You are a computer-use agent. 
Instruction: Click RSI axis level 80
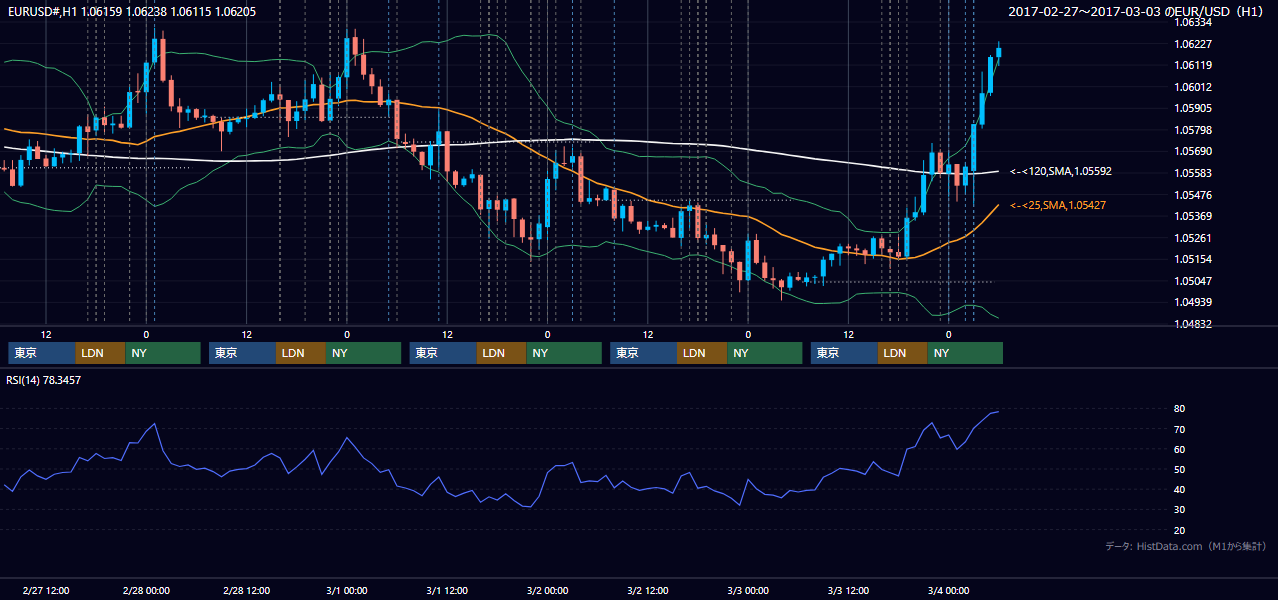click(x=1180, y=409)
